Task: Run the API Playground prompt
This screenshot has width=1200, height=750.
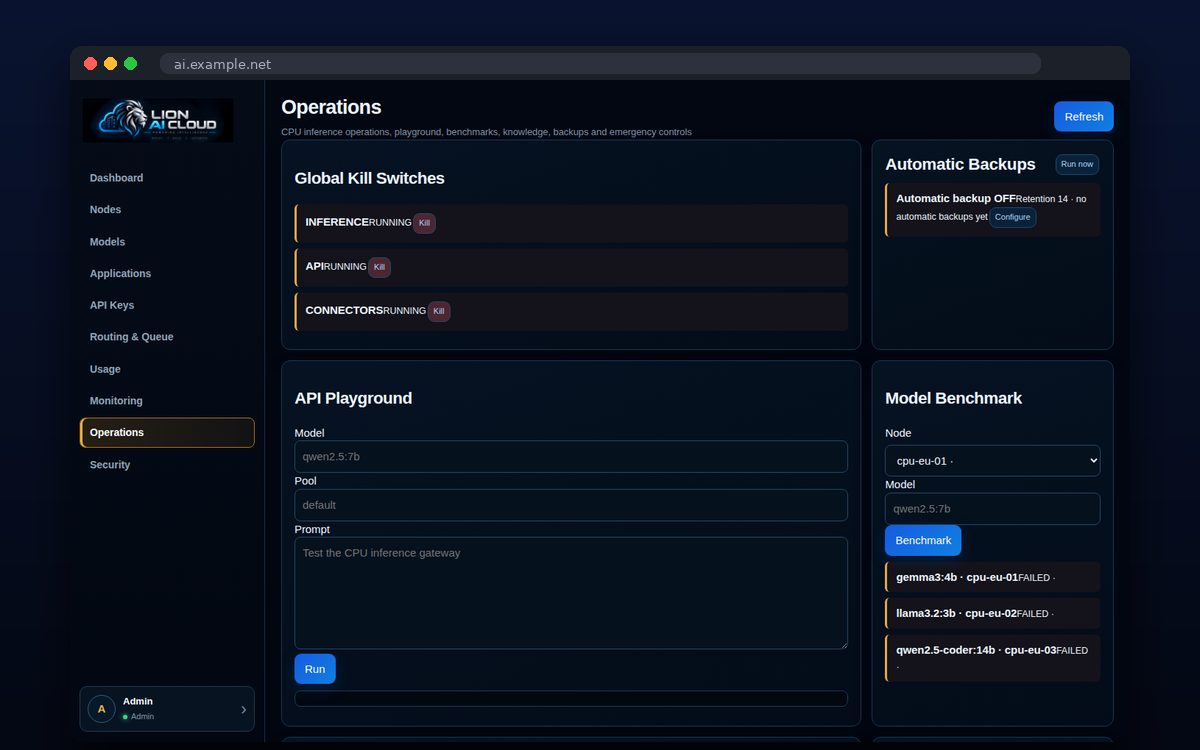Action: point(315,669)
